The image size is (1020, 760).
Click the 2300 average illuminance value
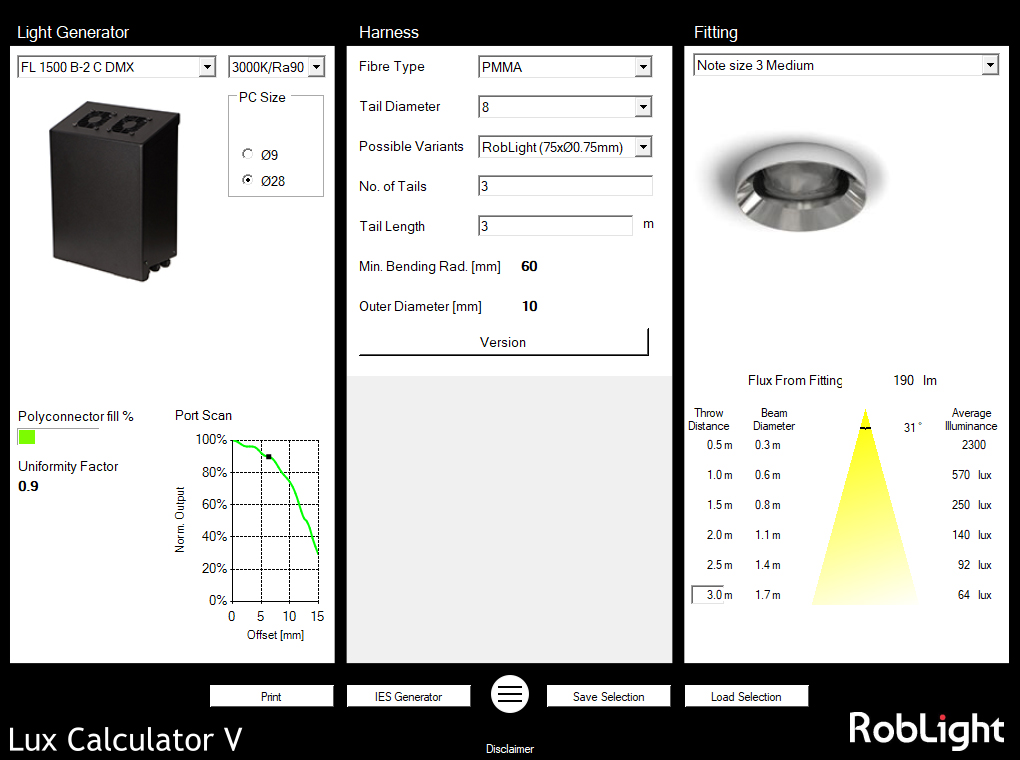coord(974,444)
